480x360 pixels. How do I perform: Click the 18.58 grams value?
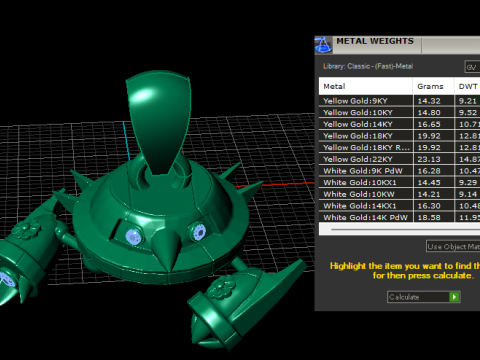(429, 217)
